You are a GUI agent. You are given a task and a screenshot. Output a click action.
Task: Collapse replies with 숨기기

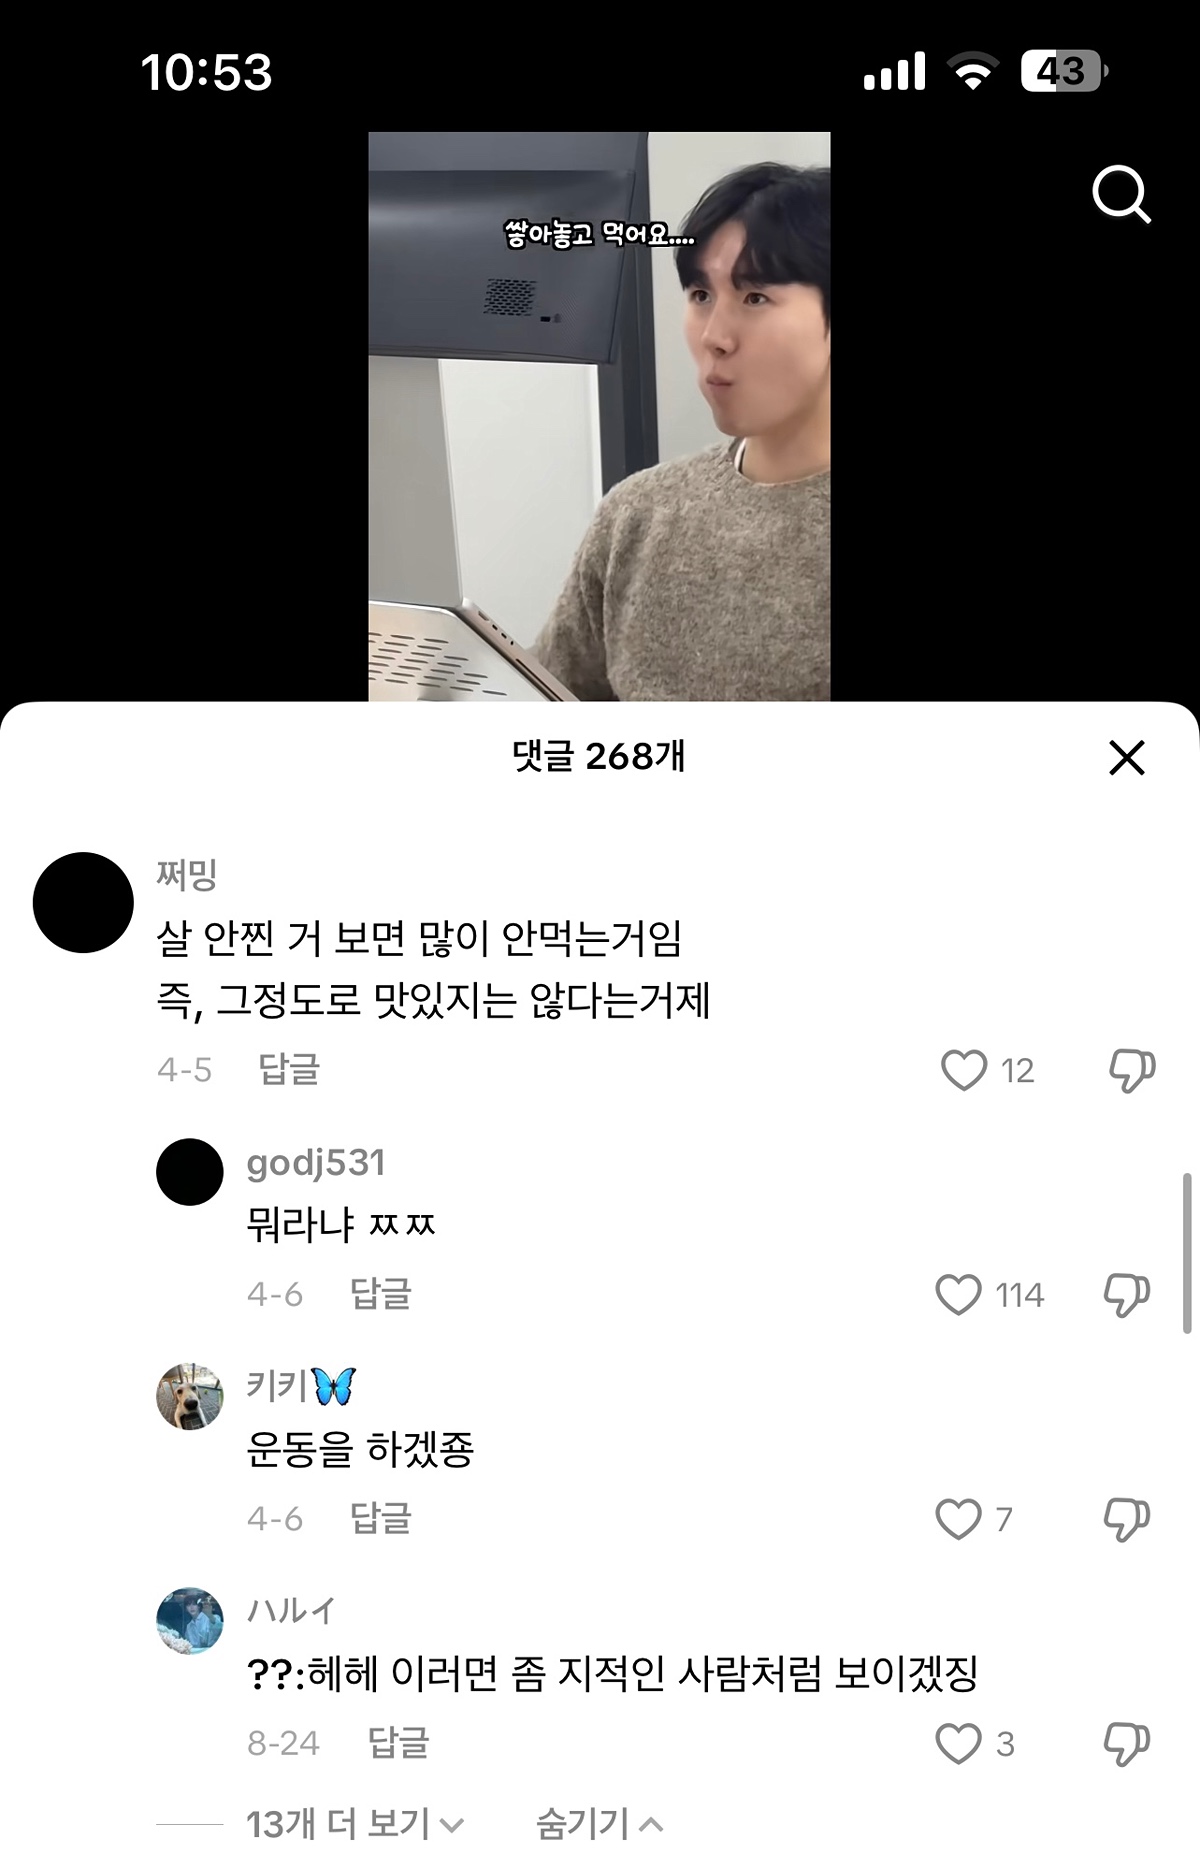coord(599,1824)
